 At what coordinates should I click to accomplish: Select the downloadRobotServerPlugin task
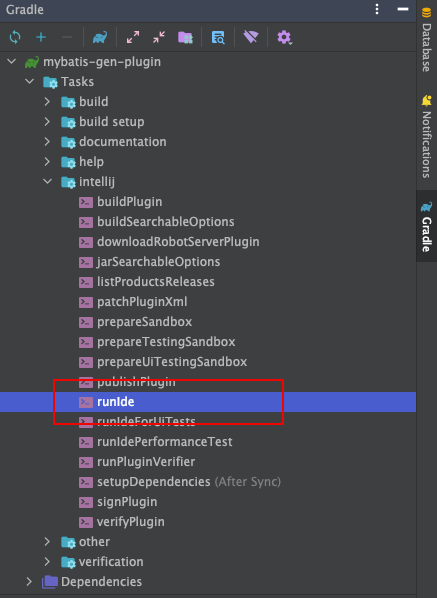tap(178, 242)
